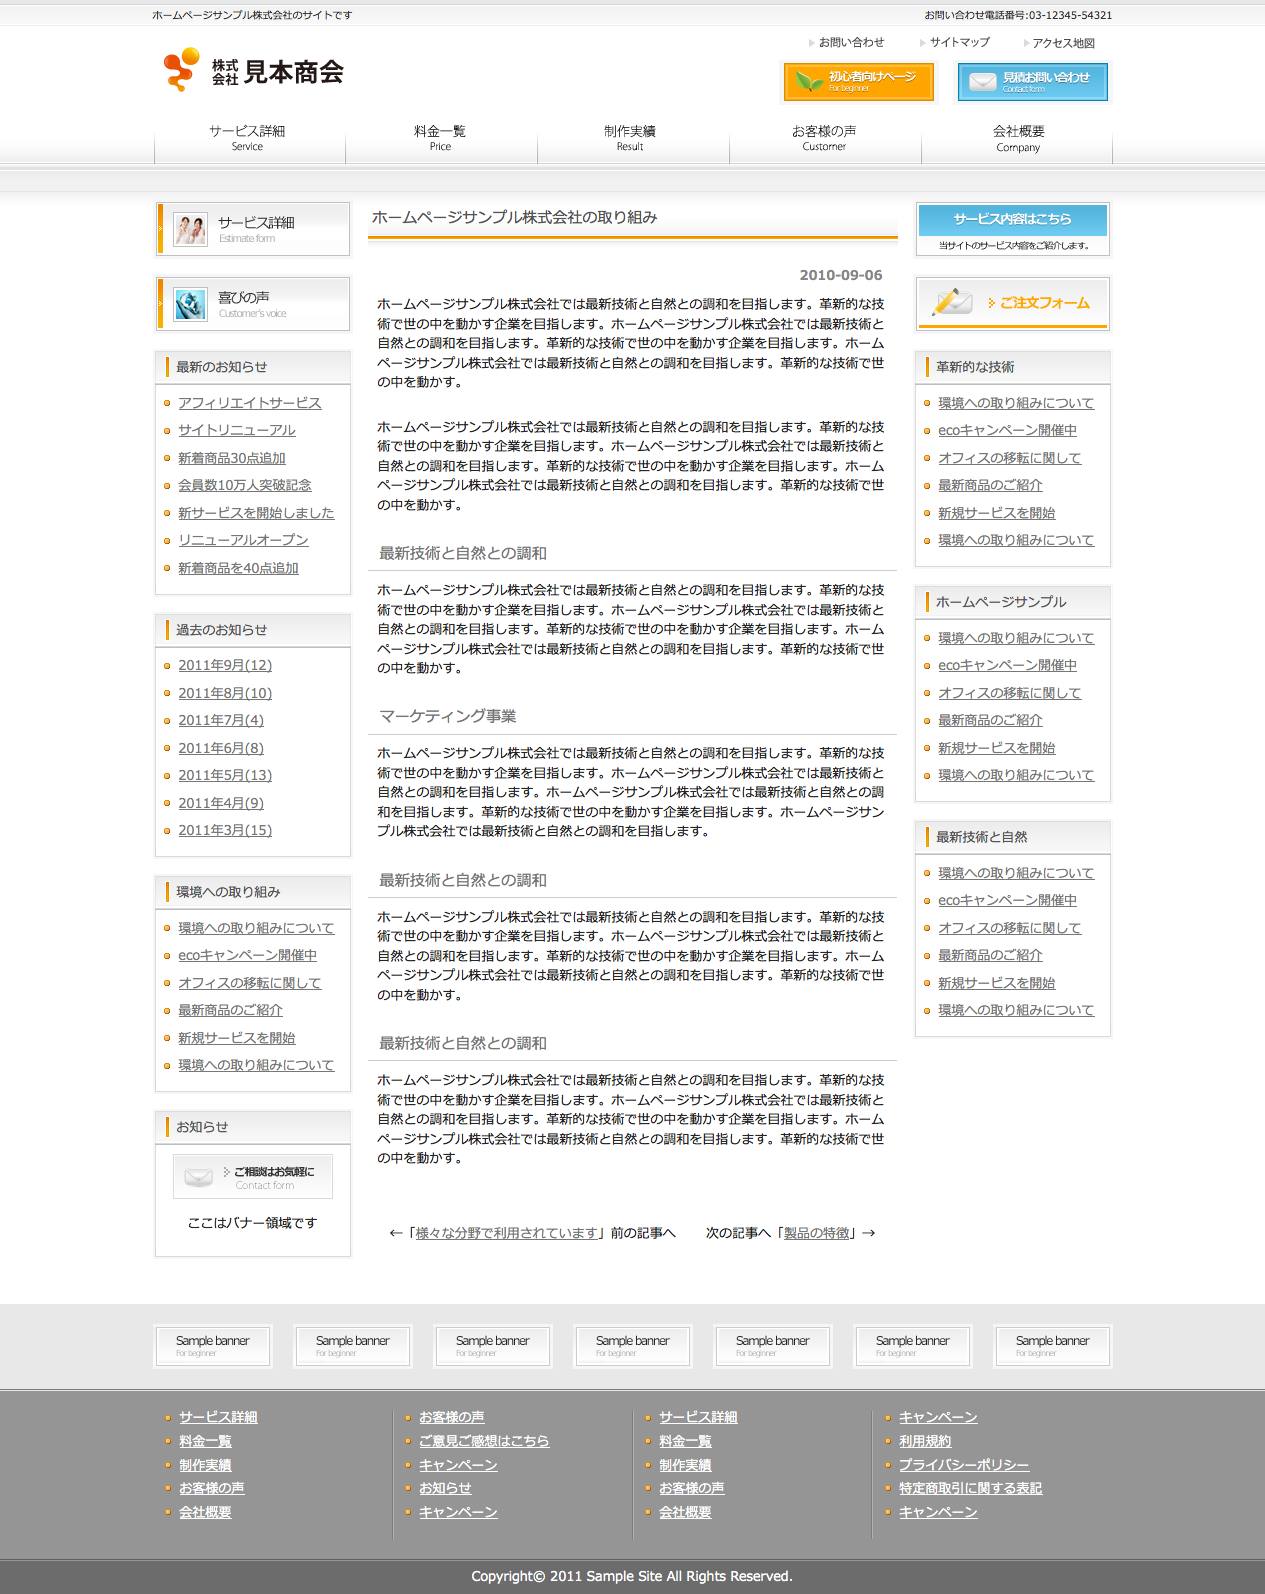Image resolution: width=1265 pixels, height=1594 pixels.
Task: Click the leaf icon on beginner page banner
Action: point(809,82)
